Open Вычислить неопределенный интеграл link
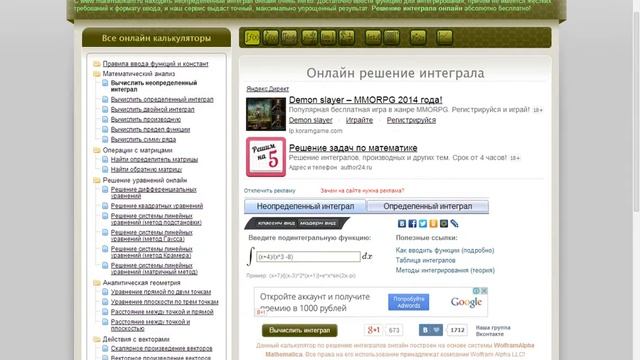Image resolution: width=640 pixels, height=360 pixels. (154, 86)
